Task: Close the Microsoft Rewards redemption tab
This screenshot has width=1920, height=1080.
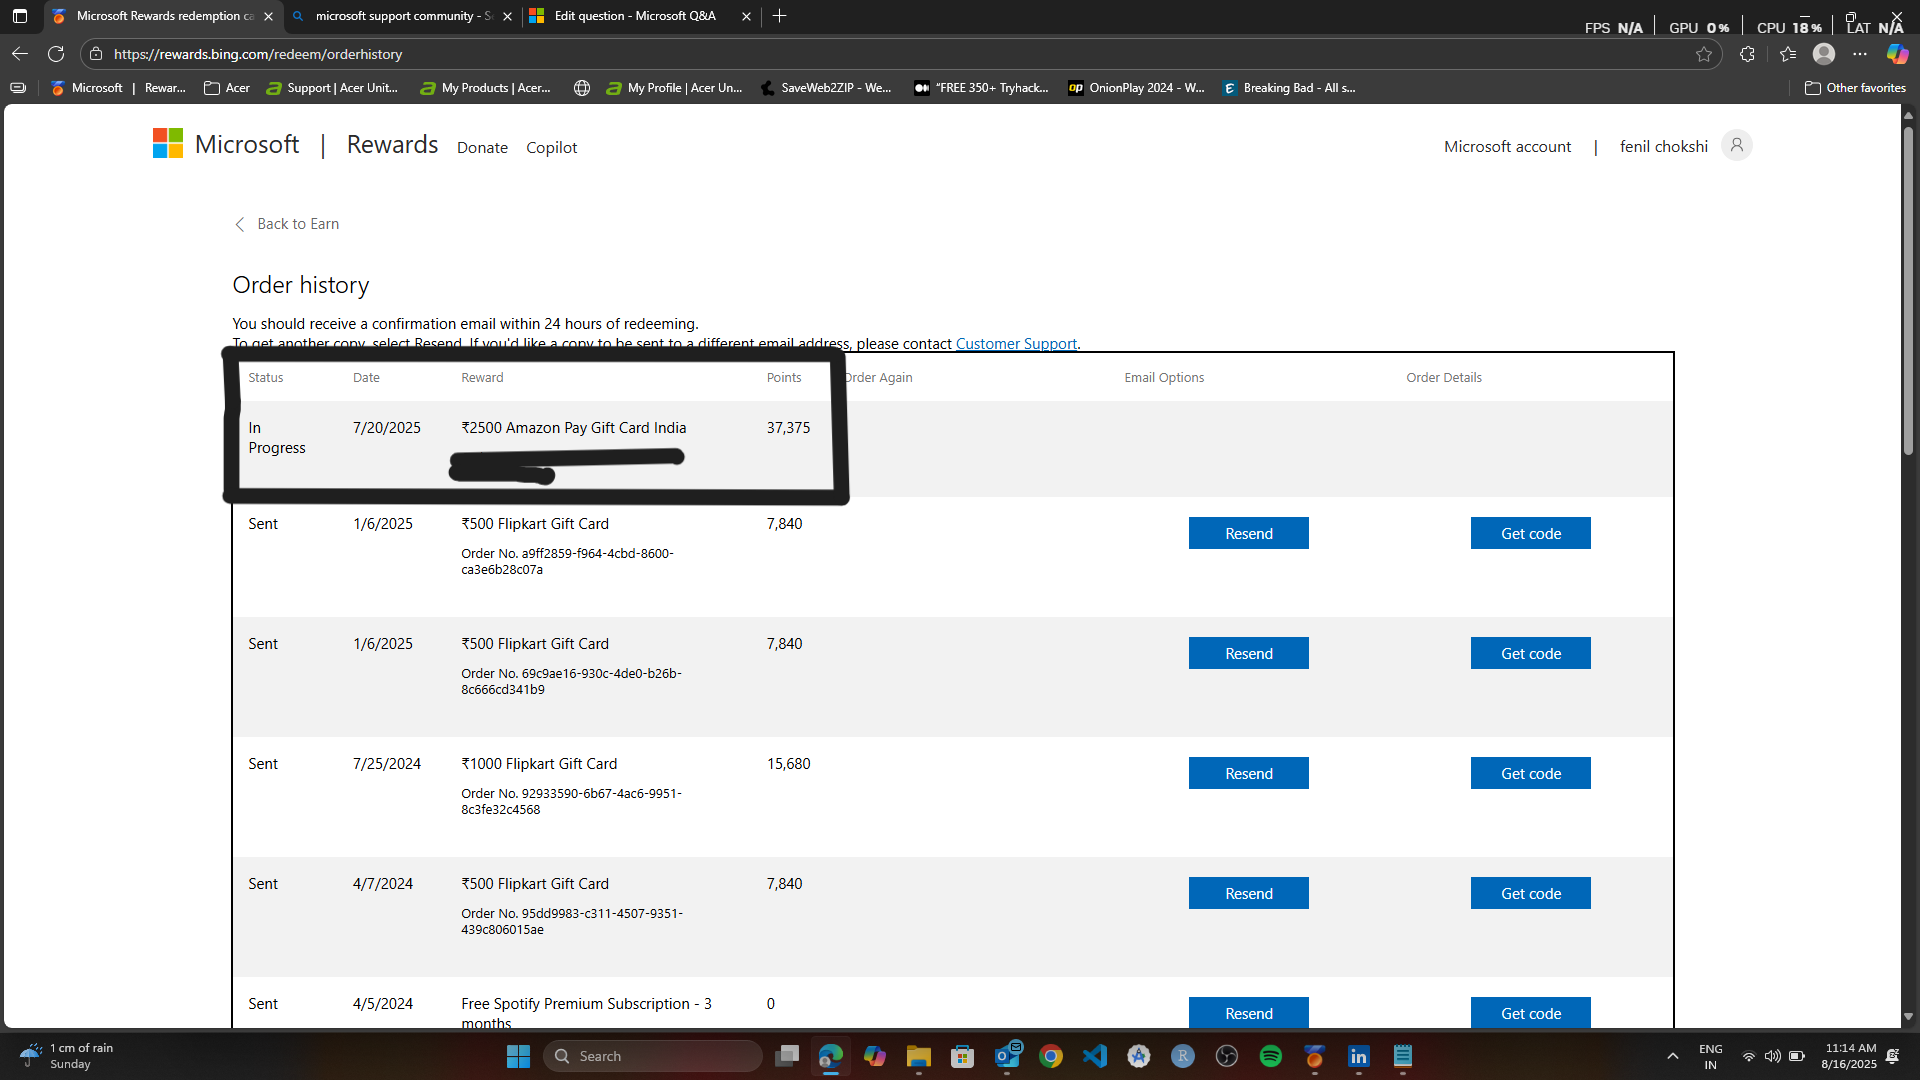Action: coord(268,16)
